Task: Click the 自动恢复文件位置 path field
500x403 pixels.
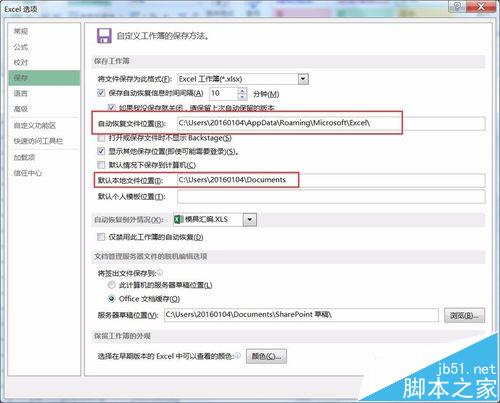Action: pos(331,123)
